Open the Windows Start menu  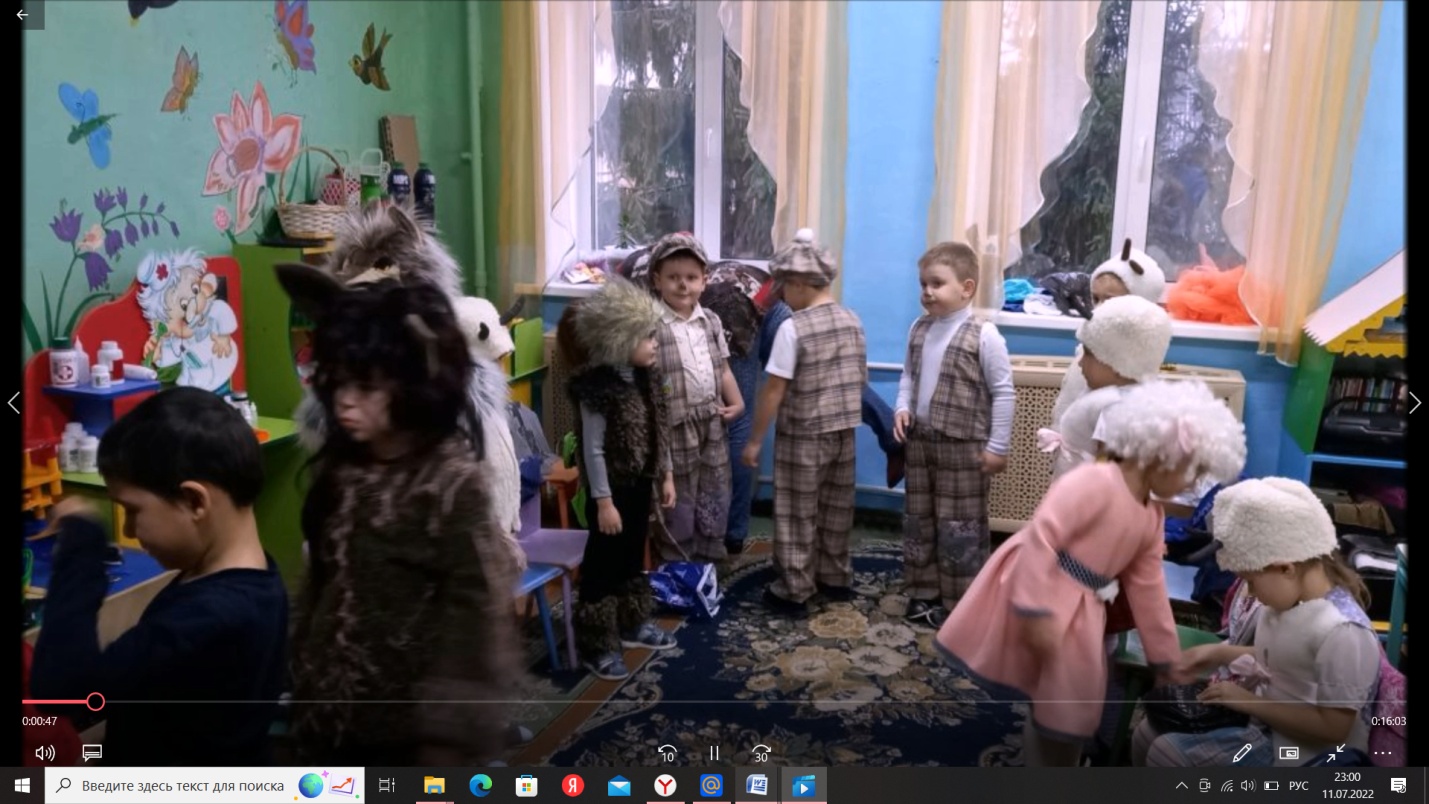coord(22,786)
